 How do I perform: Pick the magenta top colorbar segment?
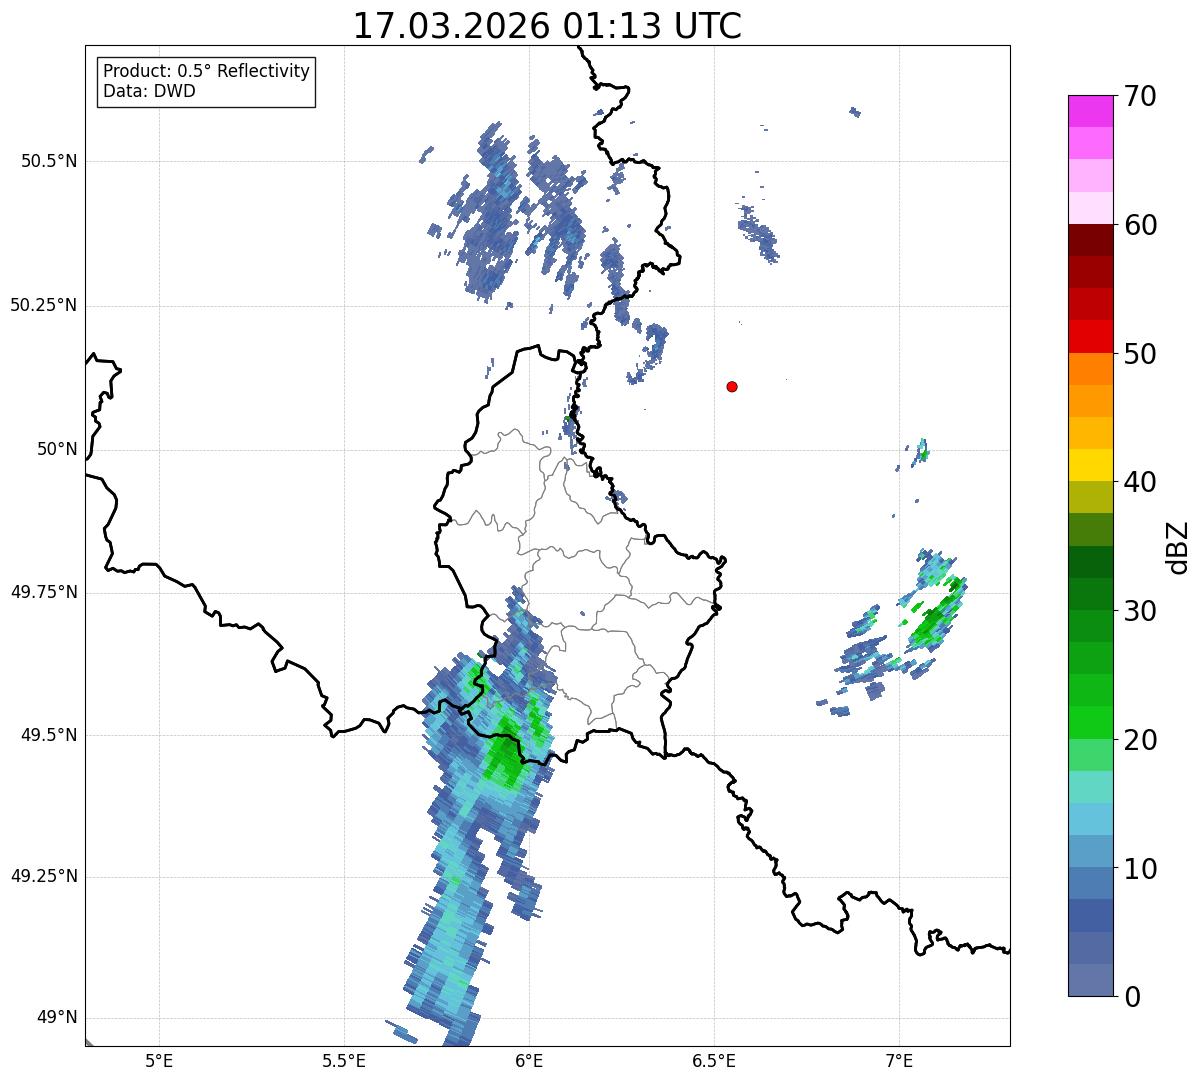1090,111
